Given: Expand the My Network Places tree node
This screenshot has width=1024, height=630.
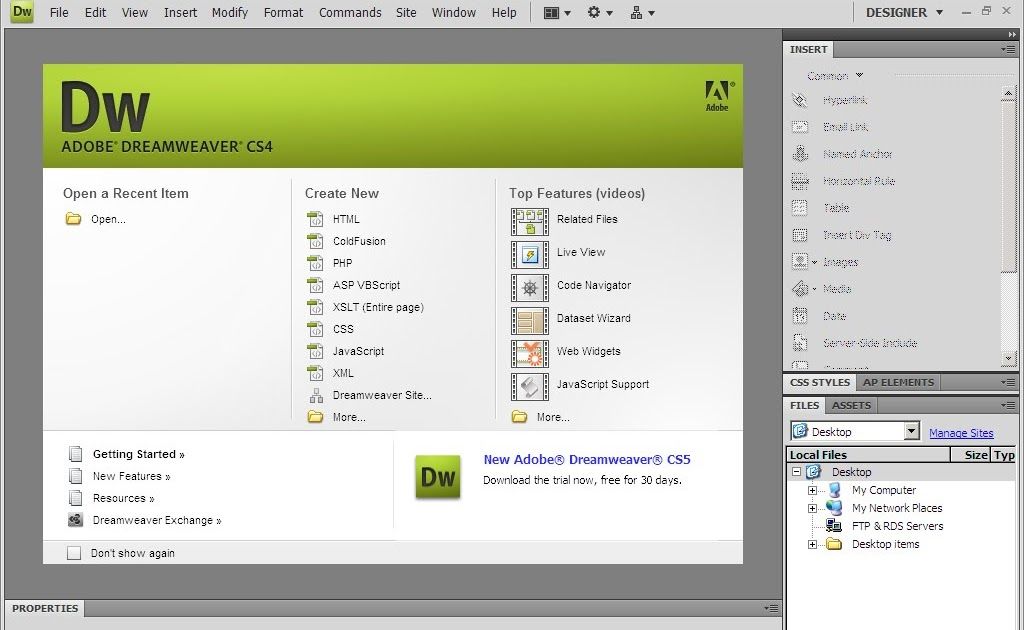Looking at the screenshot, I should pyautogui.click(x=812, y=508).
